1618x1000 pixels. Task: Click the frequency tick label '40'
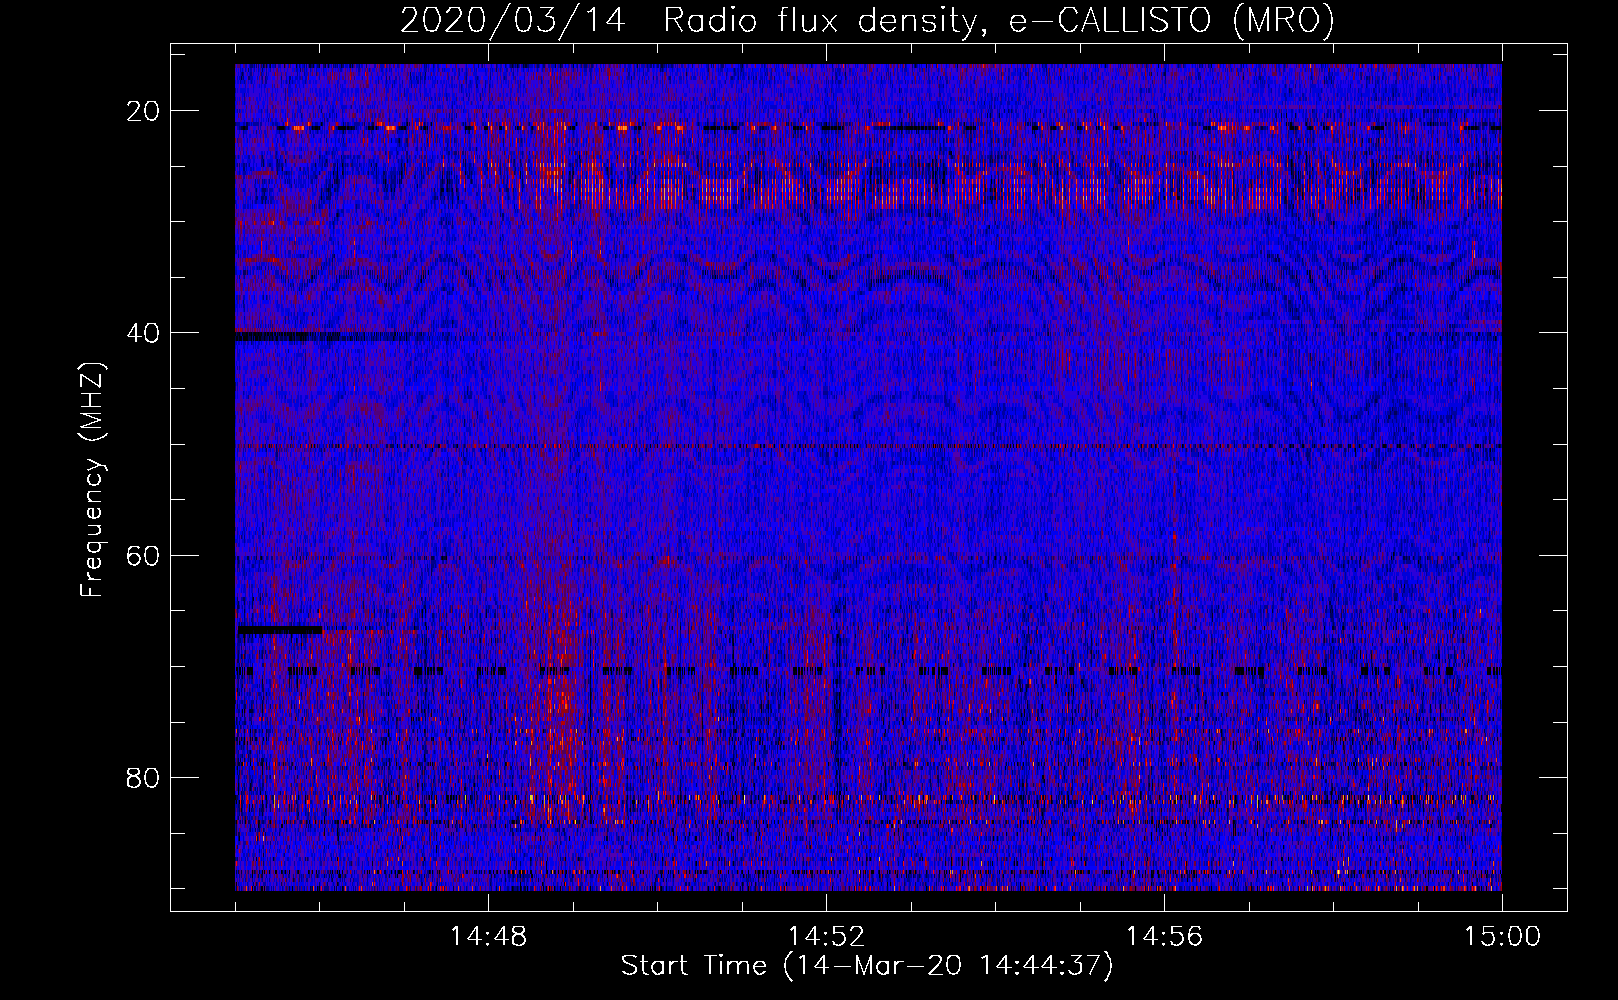tap(144, 332)
